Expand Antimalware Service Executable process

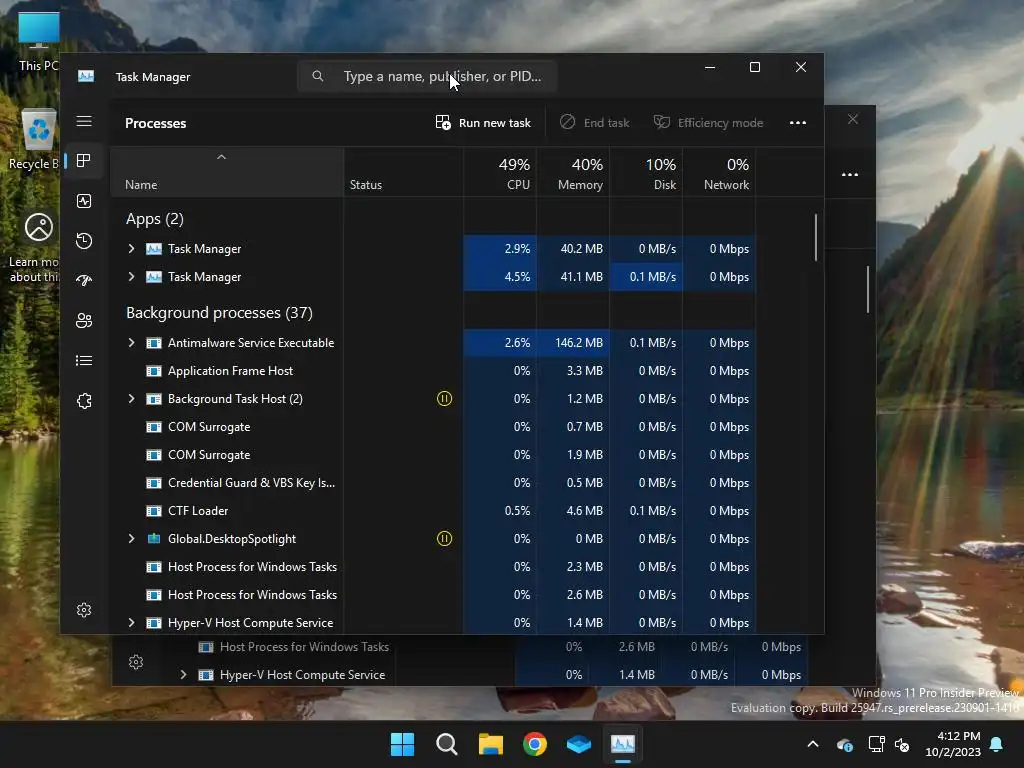[x=131, y=343]
